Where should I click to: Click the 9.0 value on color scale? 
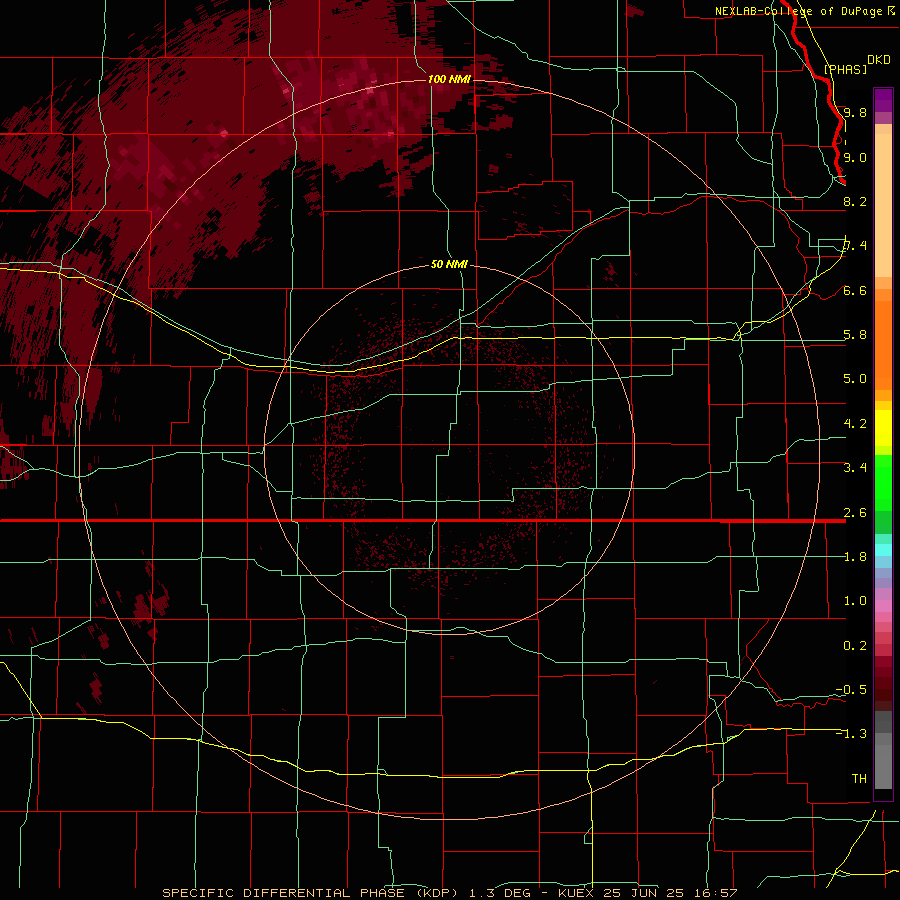pos(855,157)
